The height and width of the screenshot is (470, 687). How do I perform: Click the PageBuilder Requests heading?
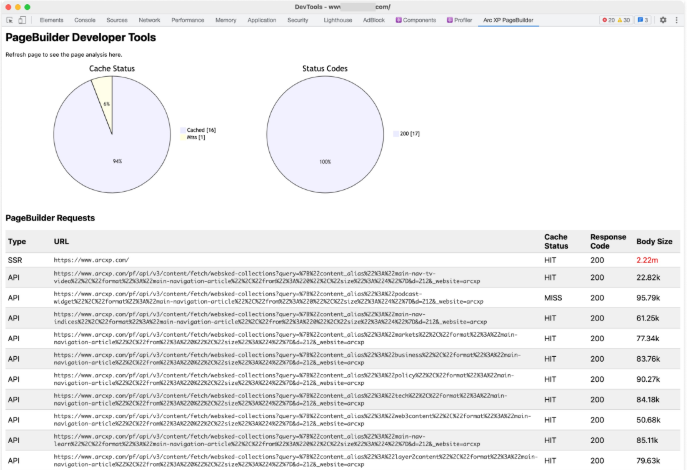pyautogui.click(x=50, y=218)
